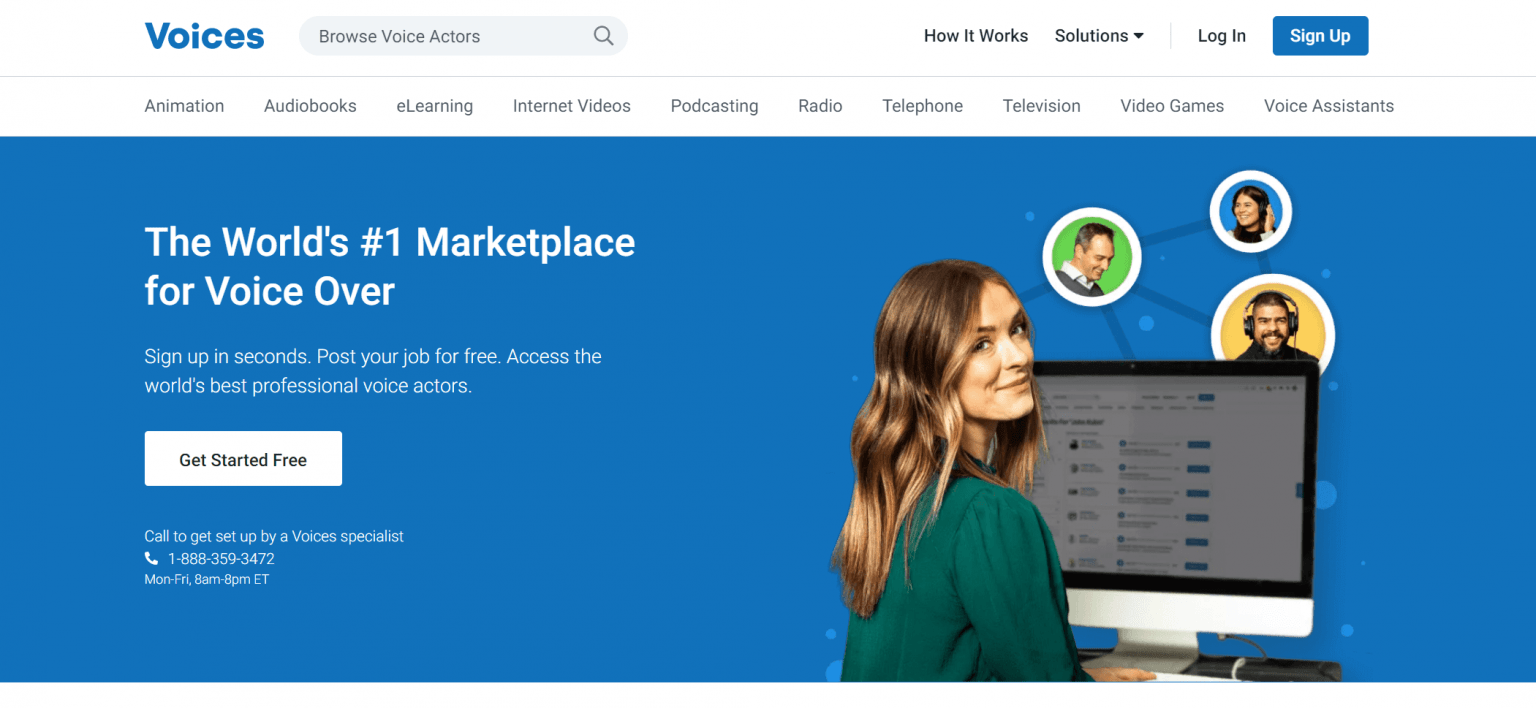The width and height of the screenshot is (1536, 708).
Task: Open the Voice Assistants category
Action: pyautogui.click(x=1329, y=106)
